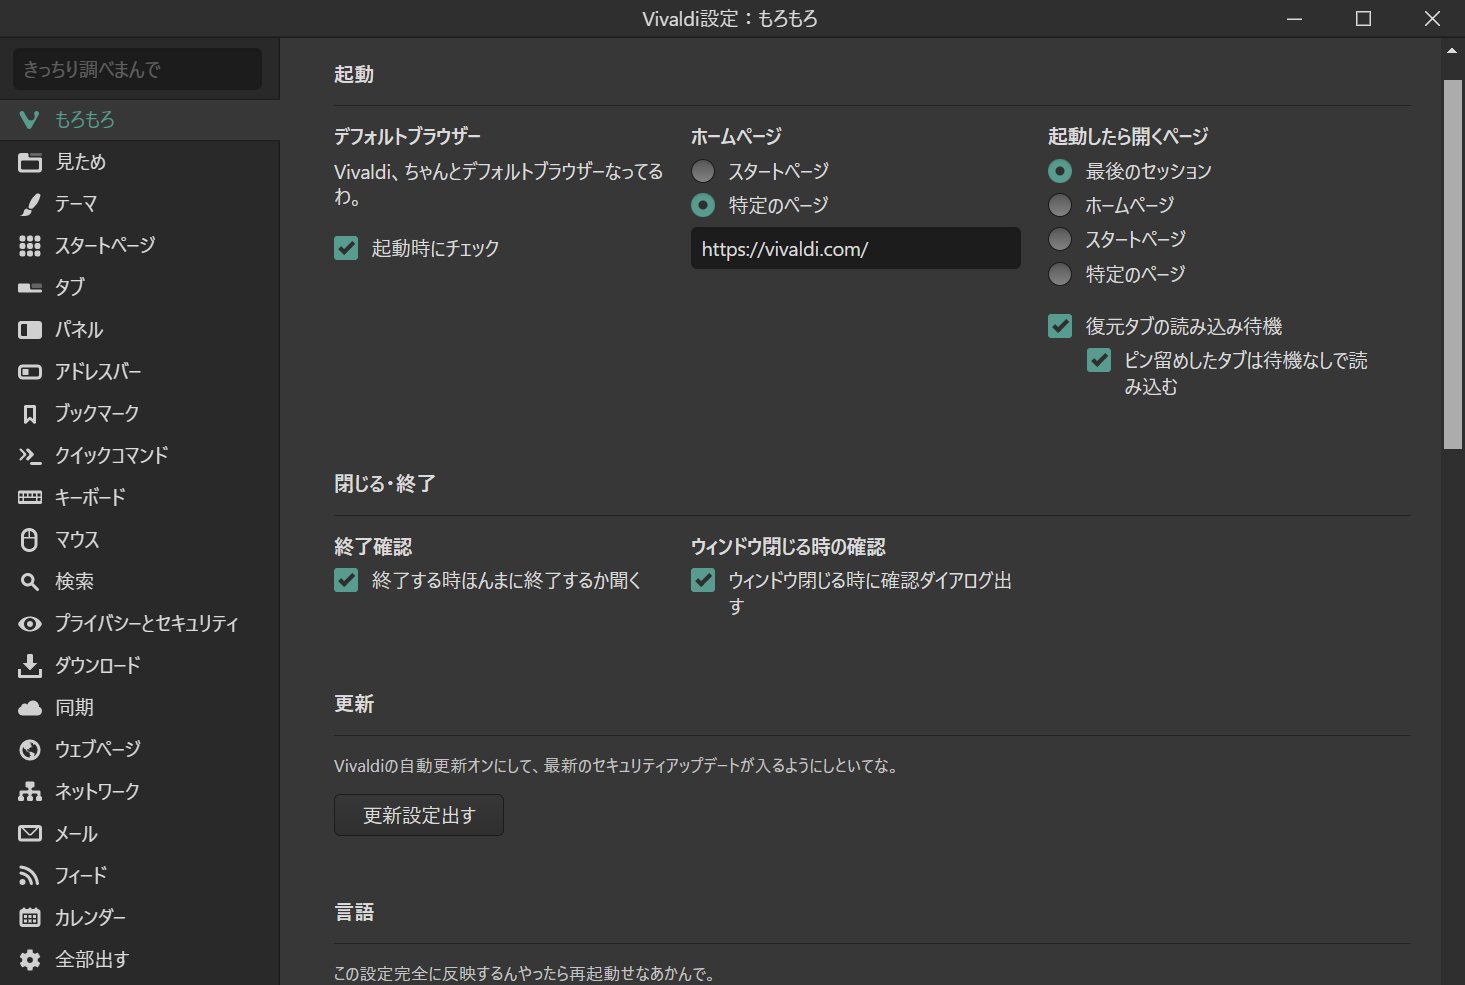Click the homepage URL field https://vivaldi.com/
Image resolution: width=1465 pixels, height=985 pixels.
click(856, 248)
